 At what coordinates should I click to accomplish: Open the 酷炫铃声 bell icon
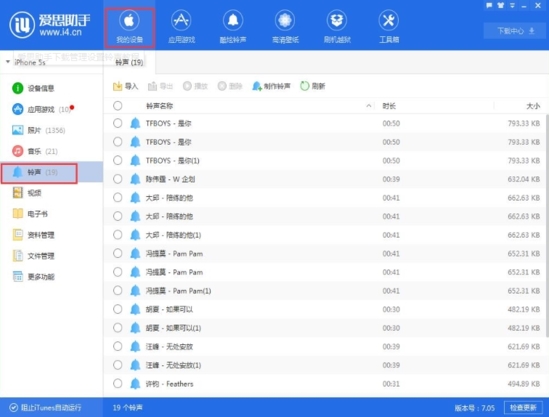point(233,20)
